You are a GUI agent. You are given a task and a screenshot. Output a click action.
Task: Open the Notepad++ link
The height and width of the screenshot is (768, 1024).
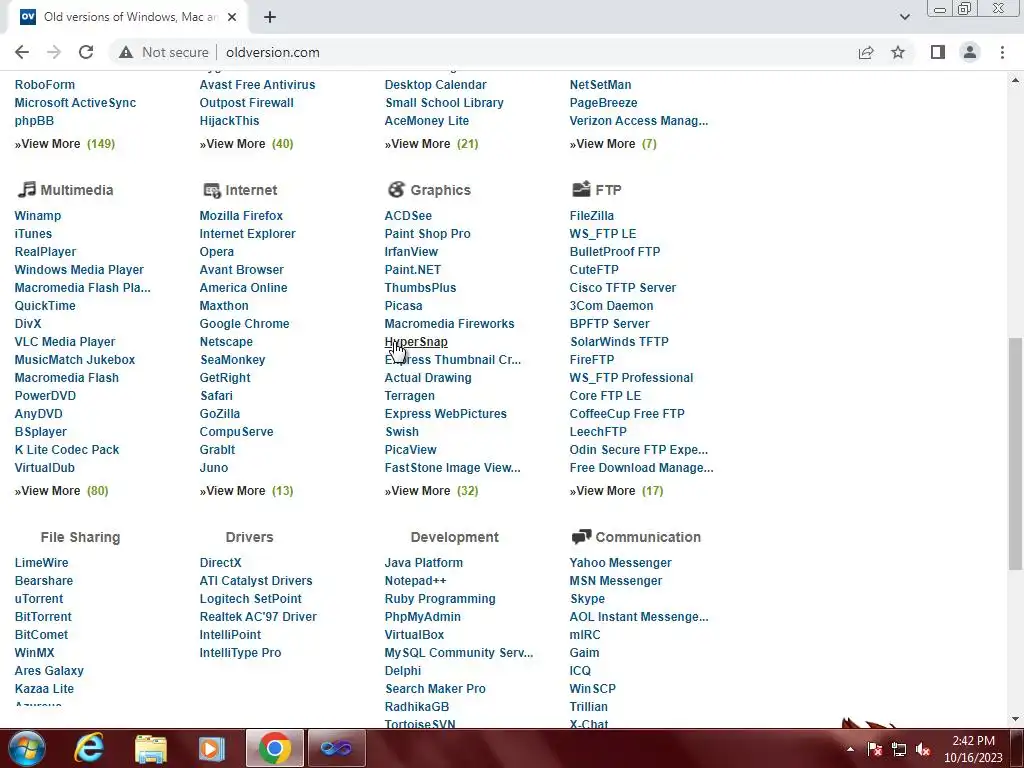(415, 581)
